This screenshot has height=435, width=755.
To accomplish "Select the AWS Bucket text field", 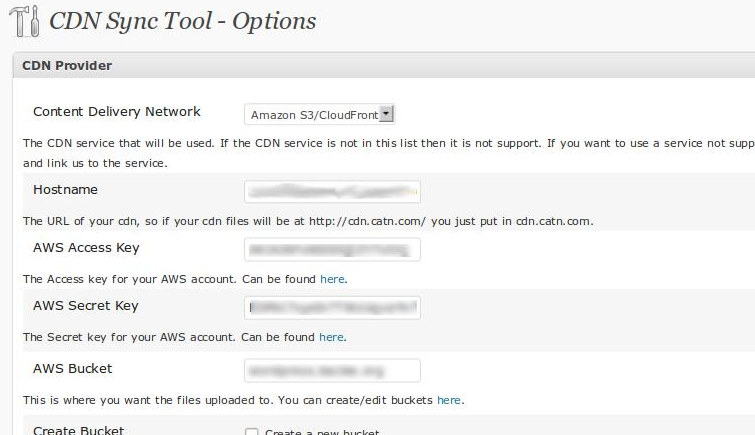I will coord(332,370).
